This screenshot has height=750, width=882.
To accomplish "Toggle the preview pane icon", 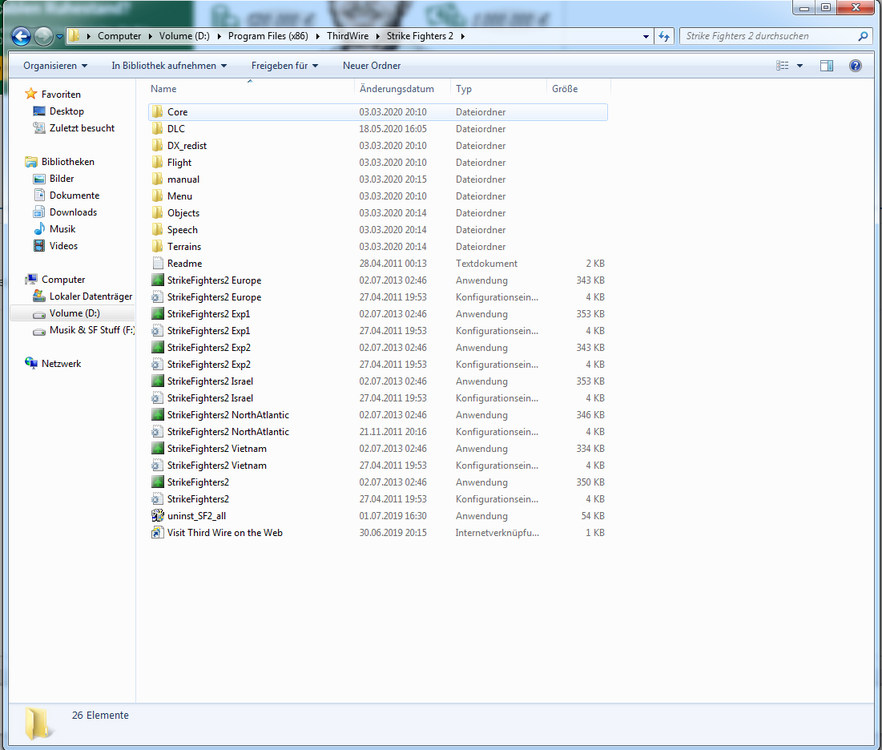I will coord(826,66).
